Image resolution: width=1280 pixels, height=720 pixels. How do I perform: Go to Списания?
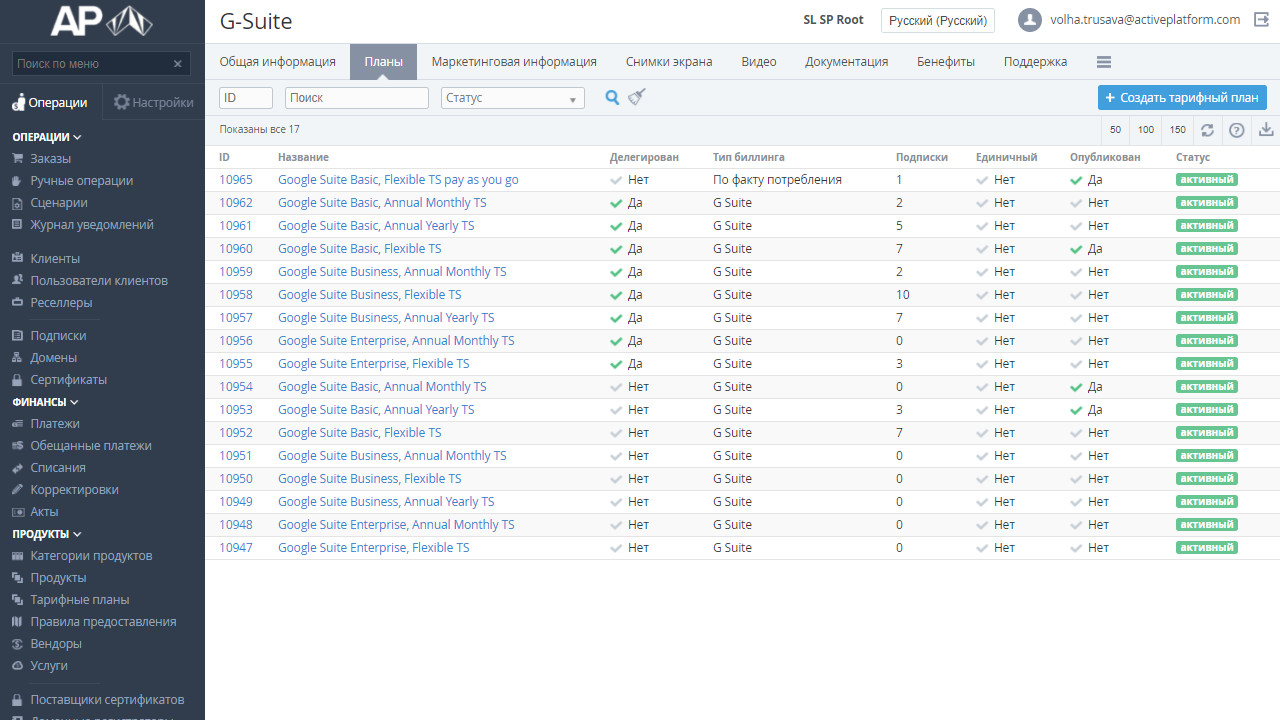tap(58, 468)
